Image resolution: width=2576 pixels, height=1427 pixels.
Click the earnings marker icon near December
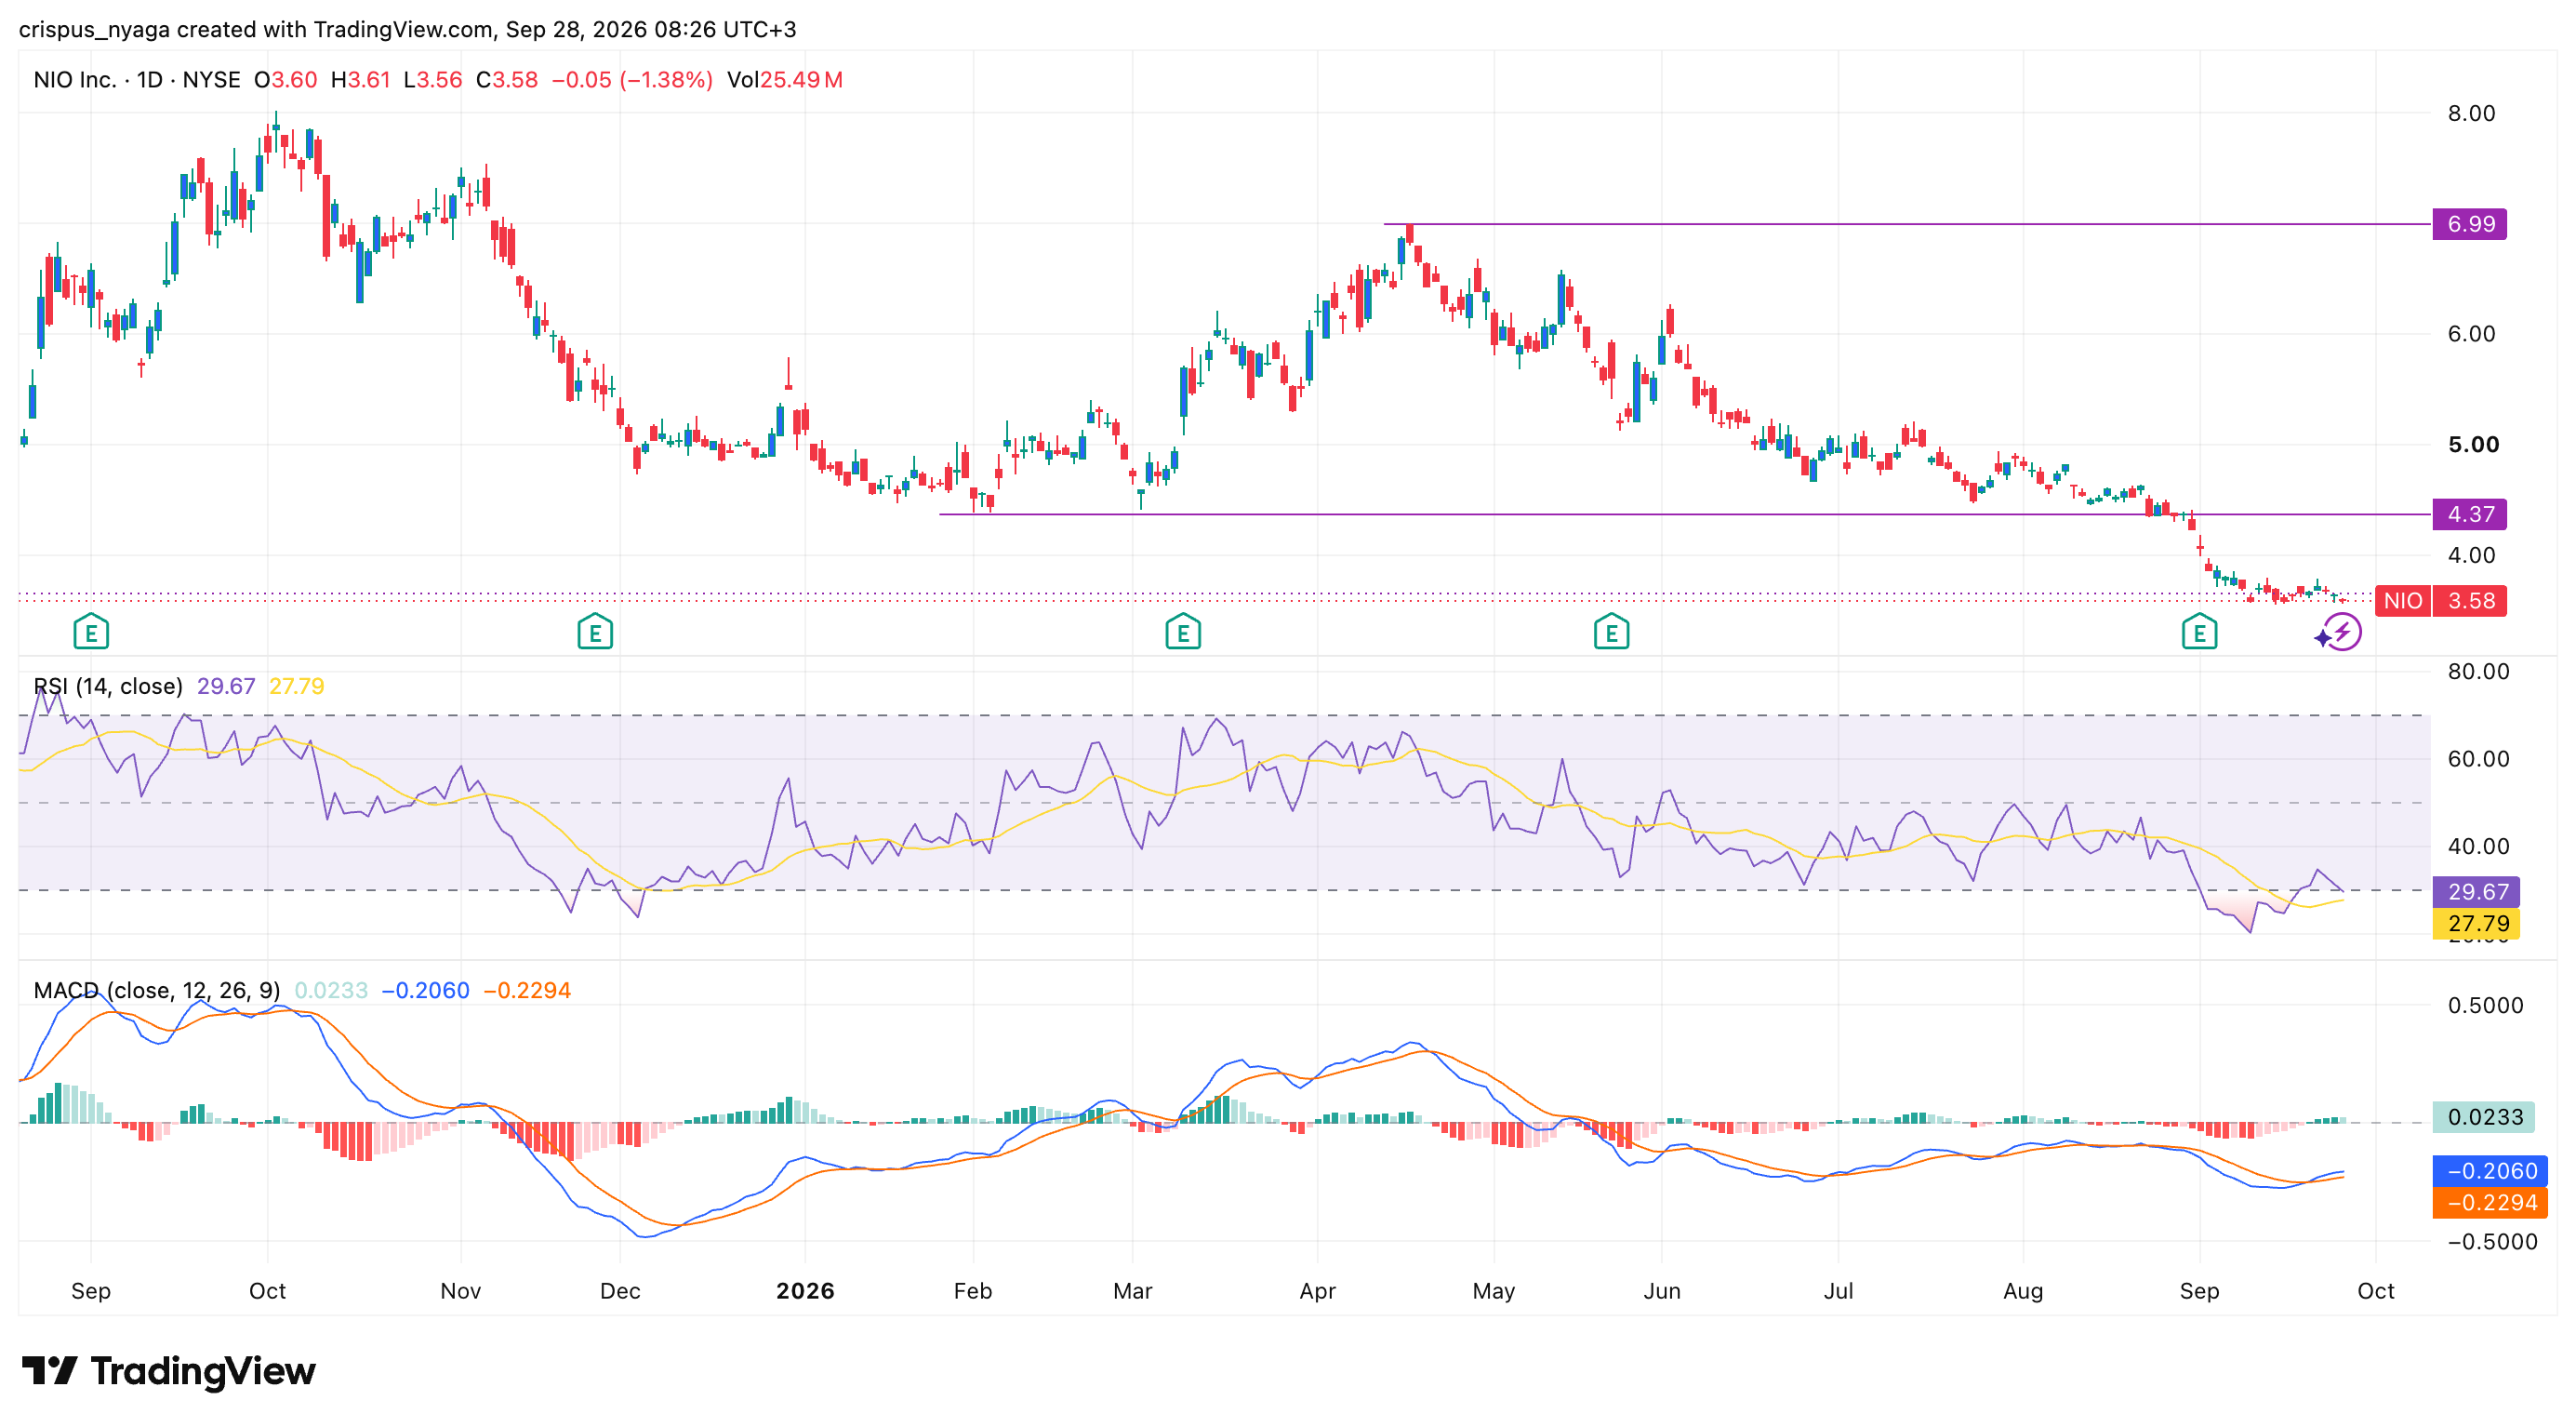(x=595, y=632)
